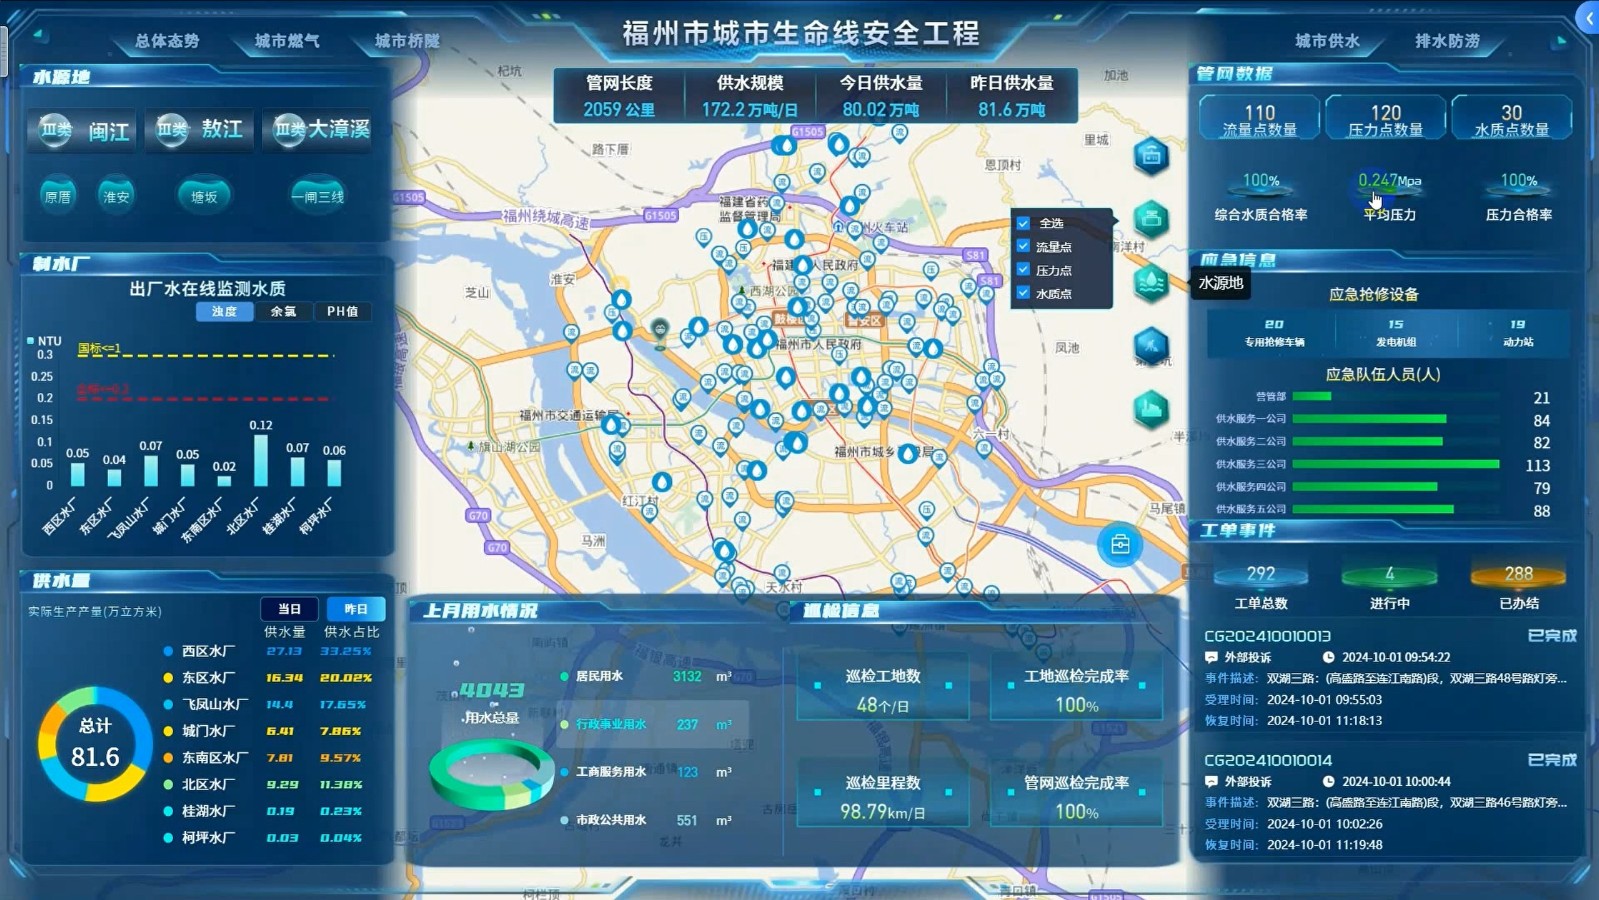This screenshot has width=1599, height=900.
Task: Collapse left panel using top-left triangle arrow
Action: click(x=40, y=36)
